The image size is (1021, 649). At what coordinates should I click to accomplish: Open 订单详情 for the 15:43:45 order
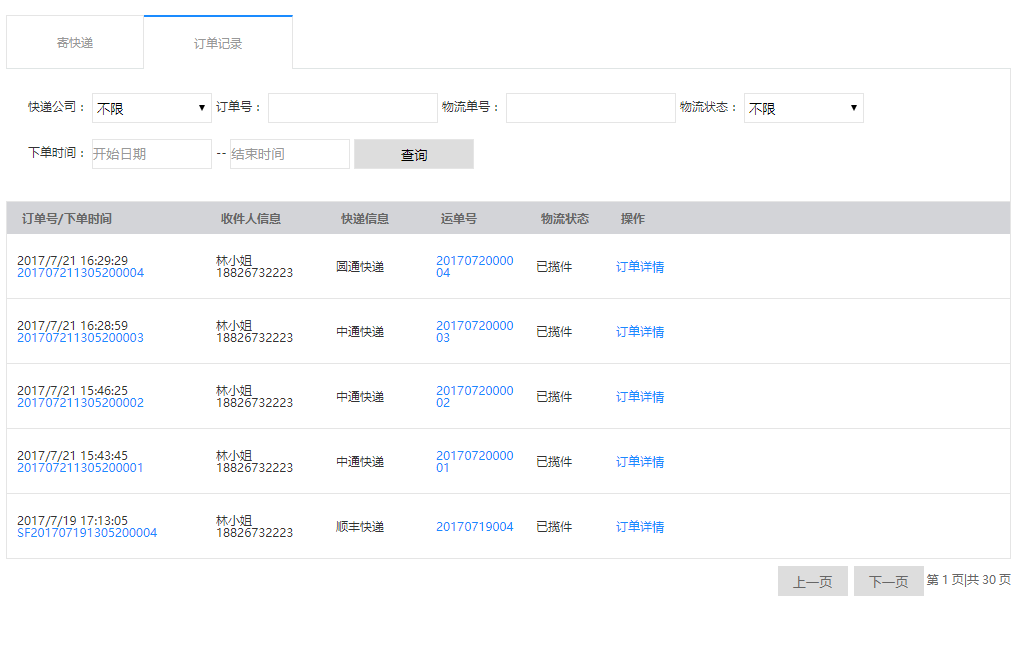click(x=640, y=462)
